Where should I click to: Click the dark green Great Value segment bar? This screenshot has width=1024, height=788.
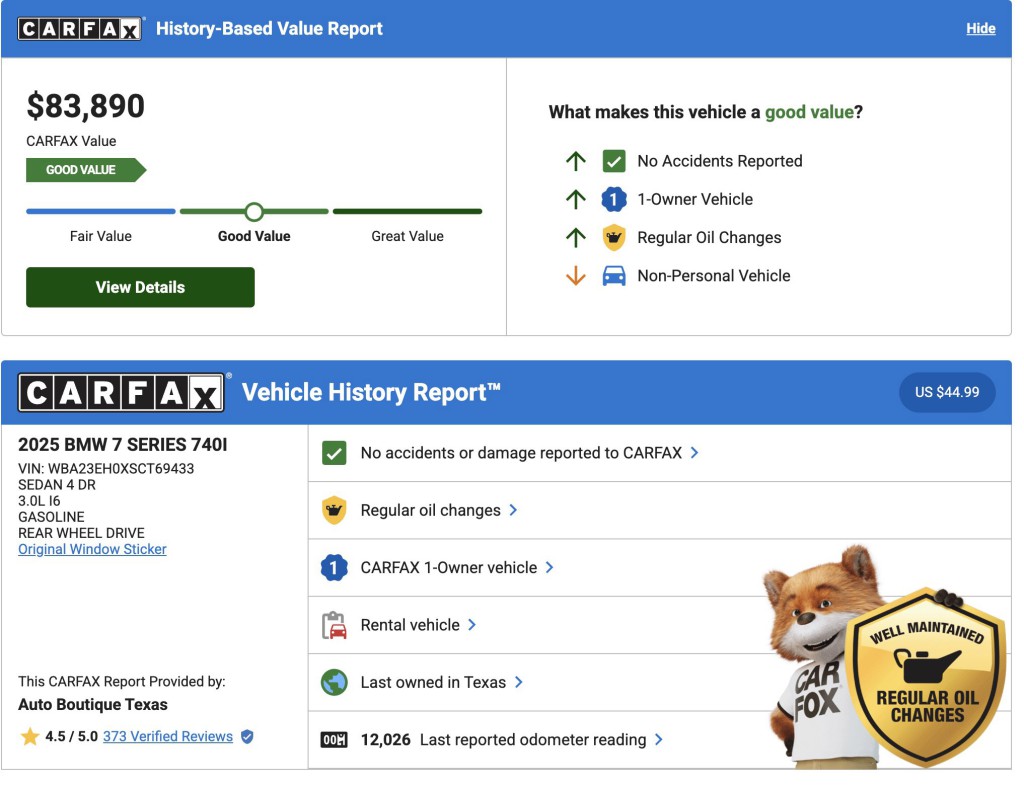(x=408, y=212)
